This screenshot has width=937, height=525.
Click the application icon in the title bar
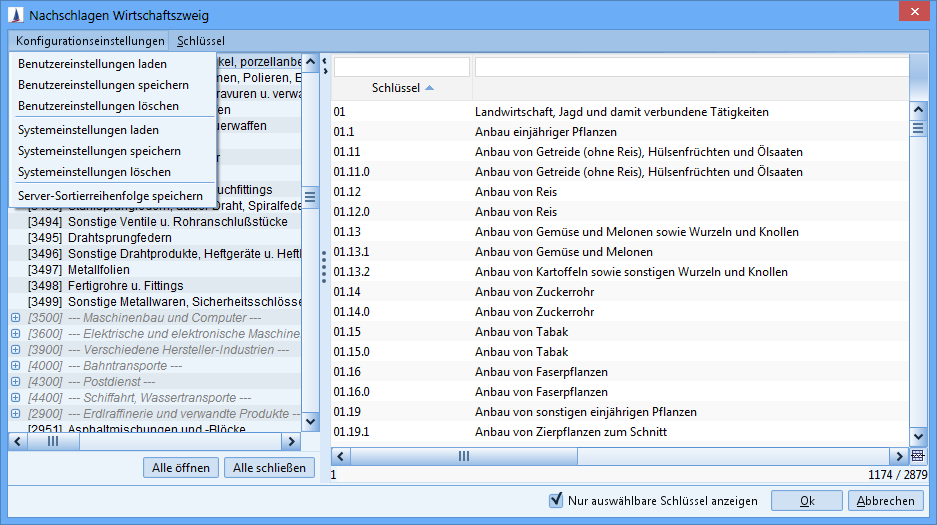coord(14,14)
